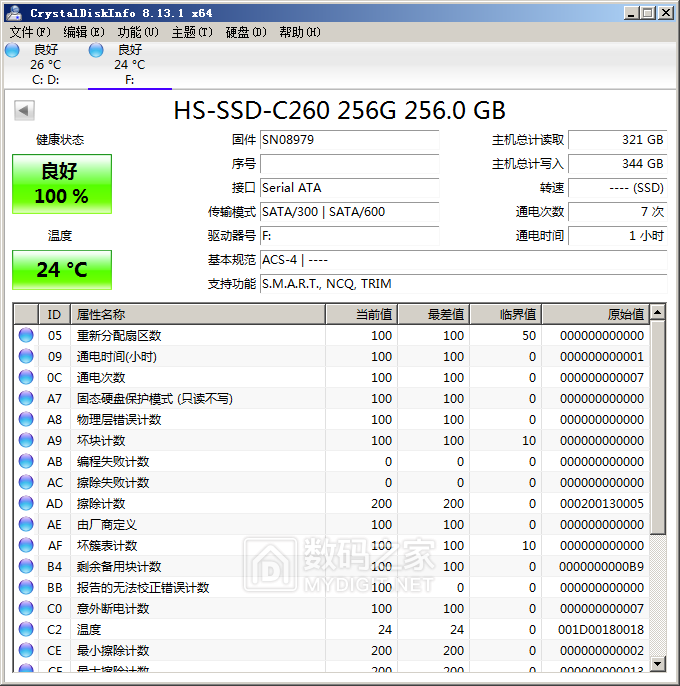Click the 24 °C temperature button

pos(62,270)
